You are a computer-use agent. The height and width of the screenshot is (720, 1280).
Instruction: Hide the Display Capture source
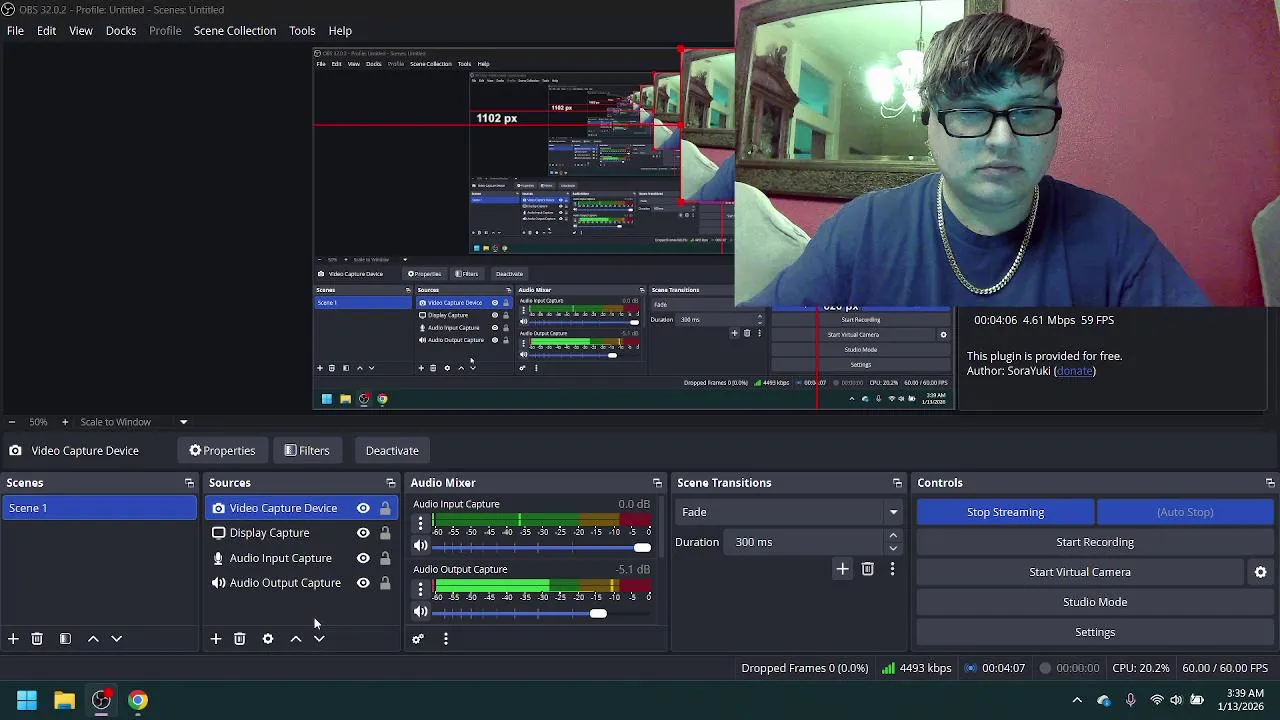363,533
